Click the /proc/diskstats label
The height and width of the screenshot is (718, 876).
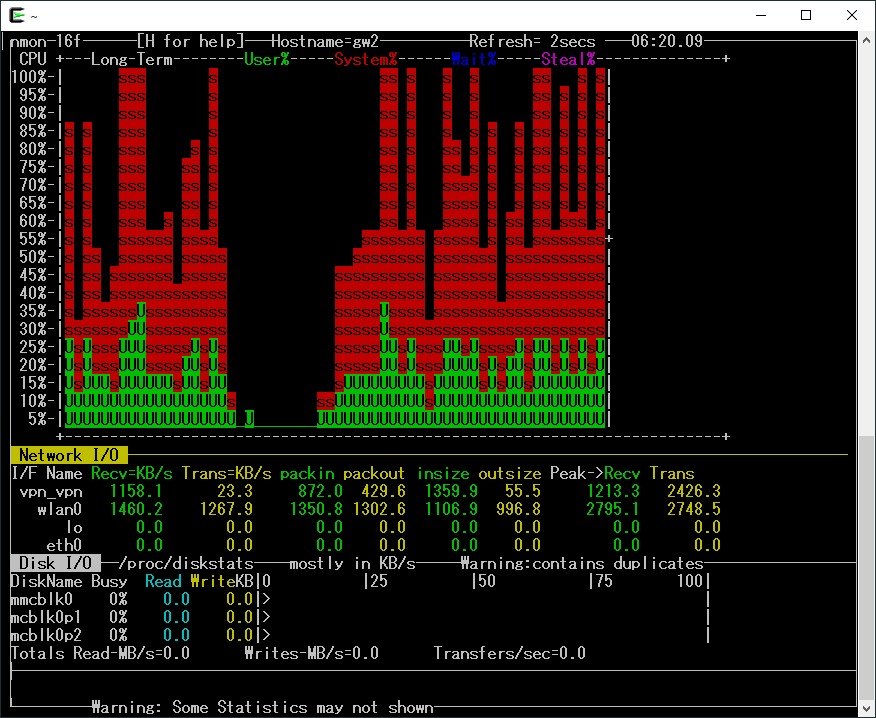pos(187,563)
